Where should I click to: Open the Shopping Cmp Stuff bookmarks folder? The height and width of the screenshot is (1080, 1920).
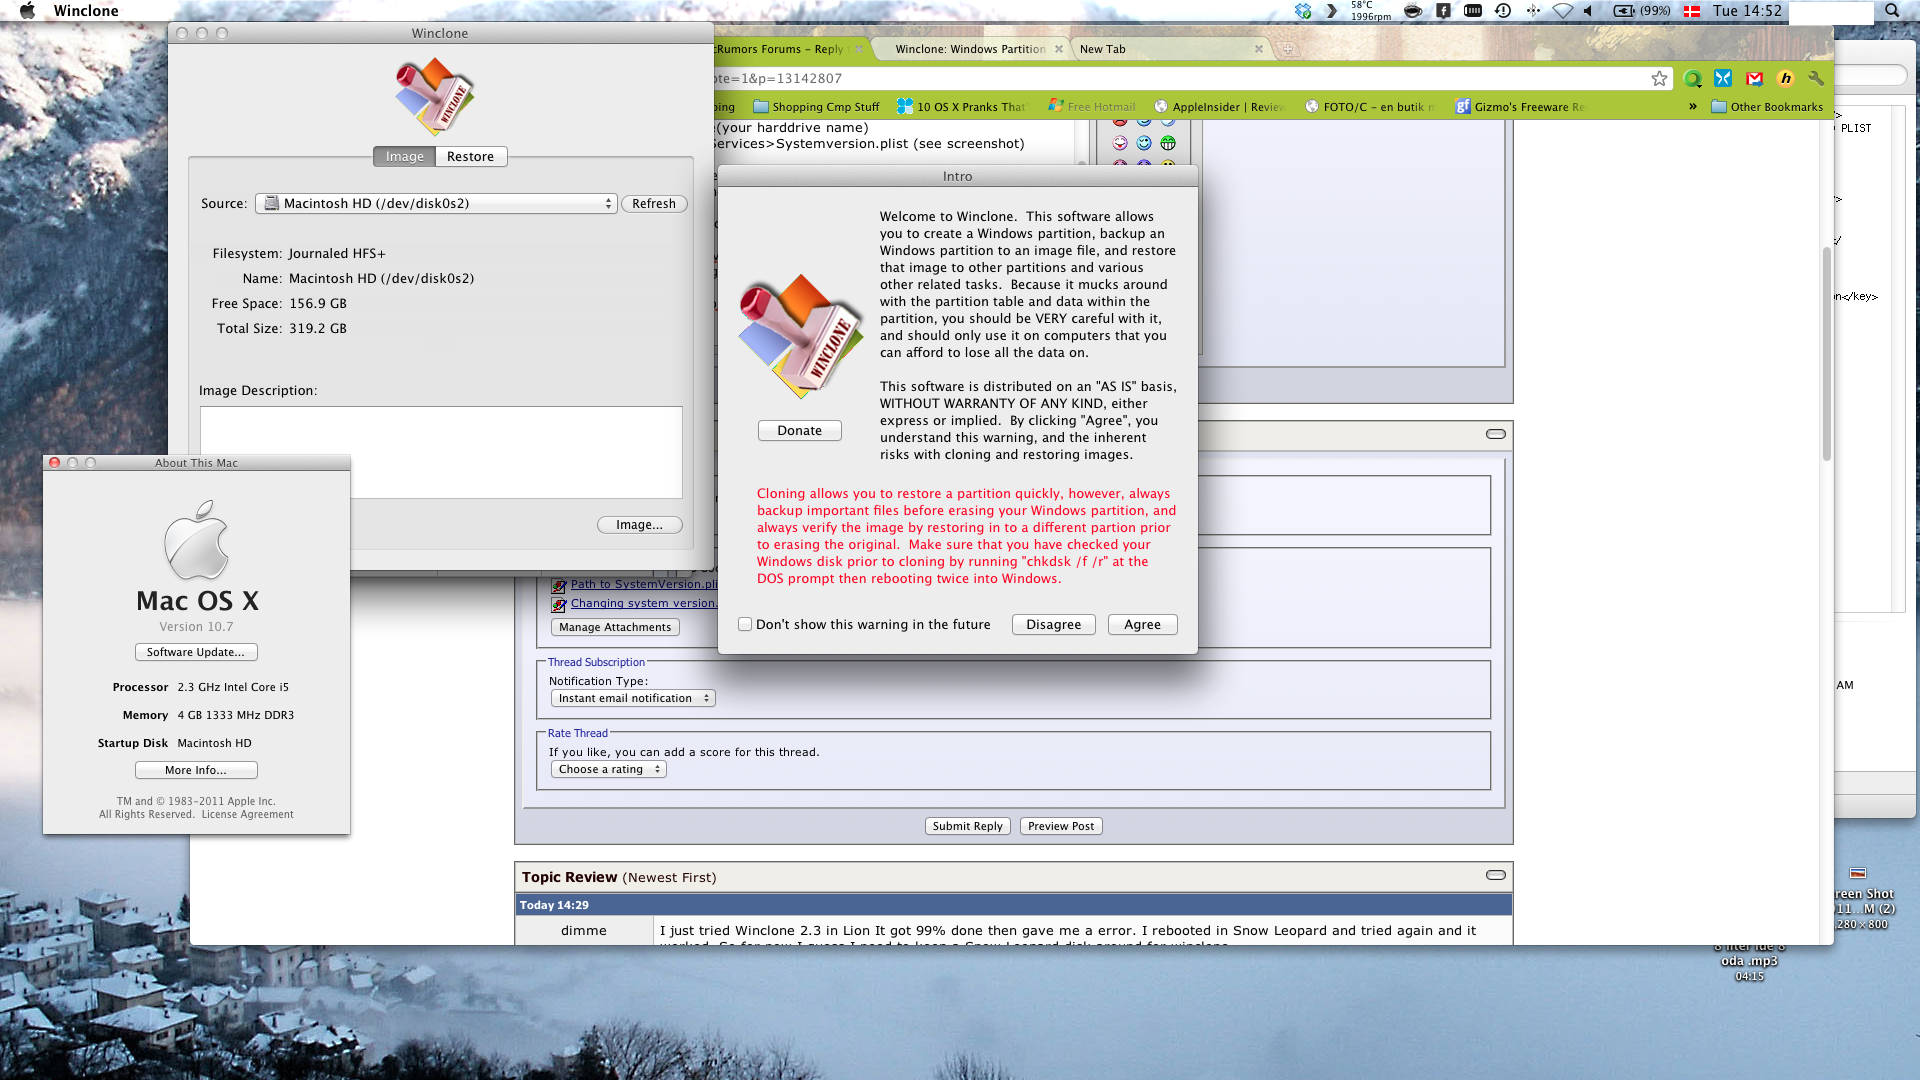(x=816, y=107)
